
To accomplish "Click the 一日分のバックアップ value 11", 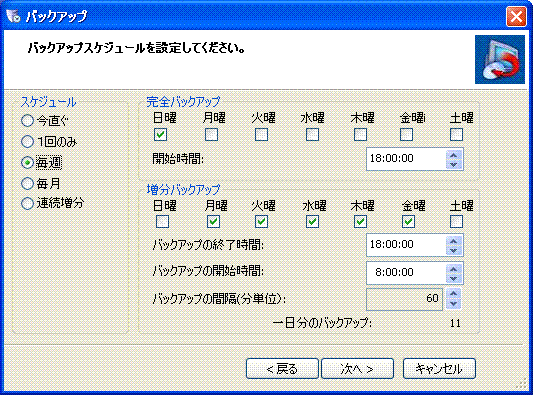I will 455,323.
